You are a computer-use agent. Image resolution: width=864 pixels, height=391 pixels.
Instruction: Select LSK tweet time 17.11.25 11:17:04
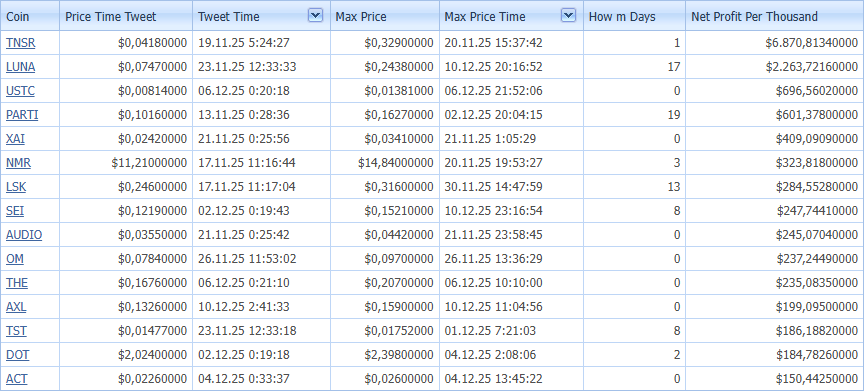(x=247, y=187)
